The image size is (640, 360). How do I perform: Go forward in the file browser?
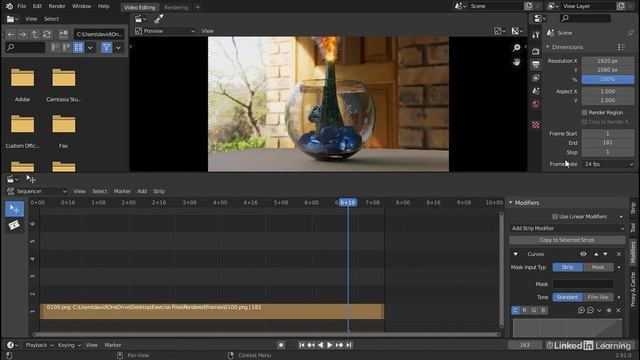coord(22,34)
